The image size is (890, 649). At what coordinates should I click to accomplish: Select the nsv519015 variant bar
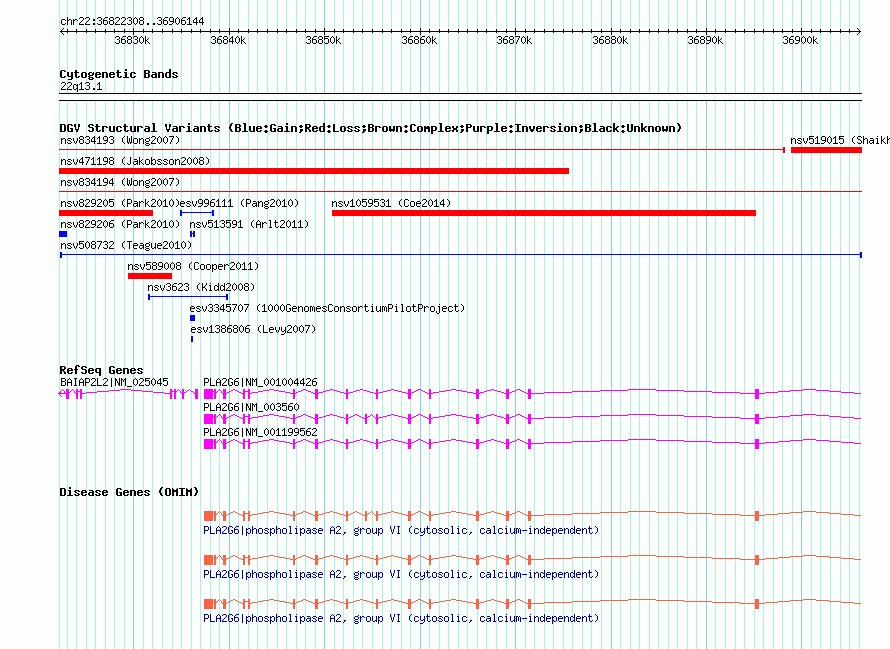pos(826,150)
